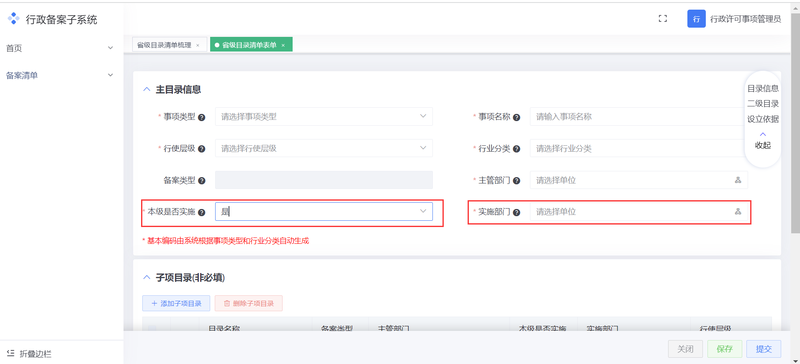800x364 pixels.
Task: Click the 主管部门 unit selection field
Action: (639, 180)
